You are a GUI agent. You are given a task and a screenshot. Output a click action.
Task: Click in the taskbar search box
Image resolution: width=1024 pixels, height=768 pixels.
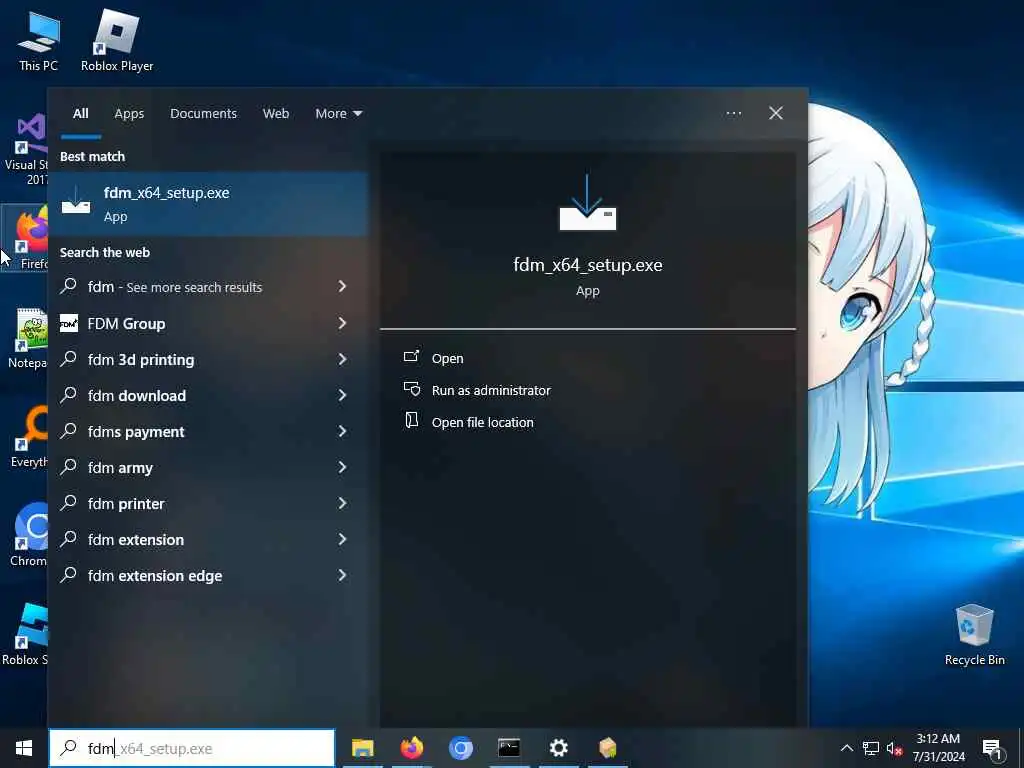[x=192, y=748]
